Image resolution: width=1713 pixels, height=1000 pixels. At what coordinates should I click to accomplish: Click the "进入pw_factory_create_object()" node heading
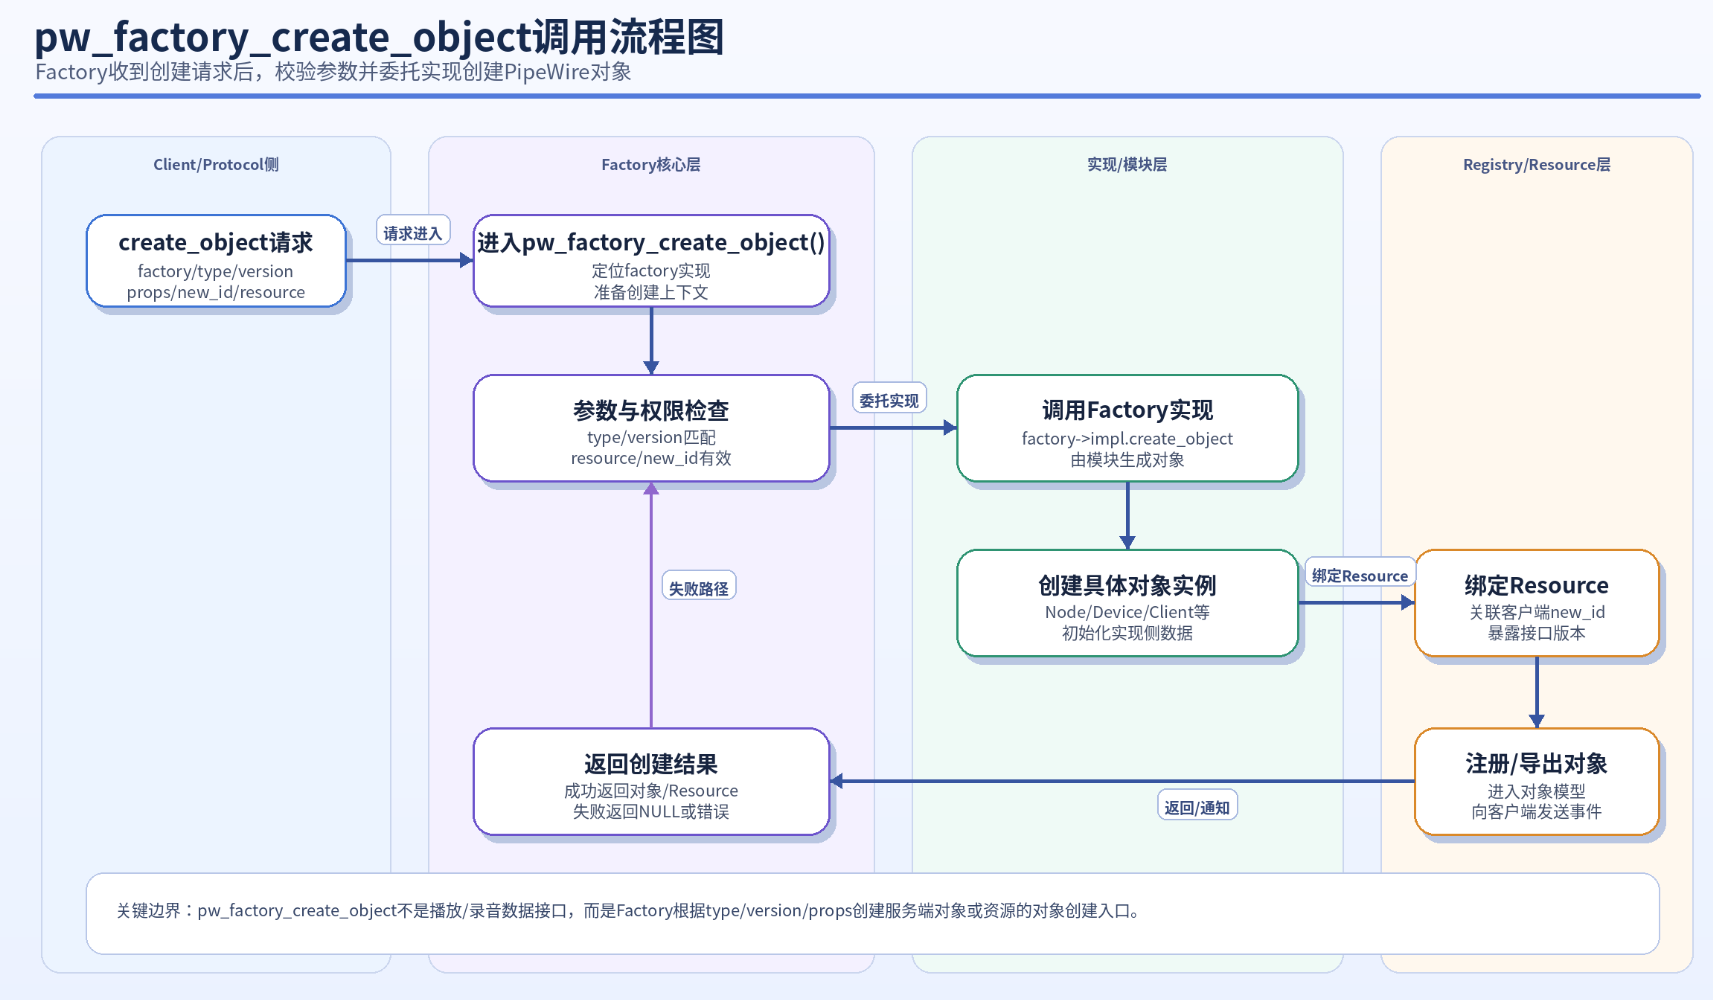(x=651, y=243)
